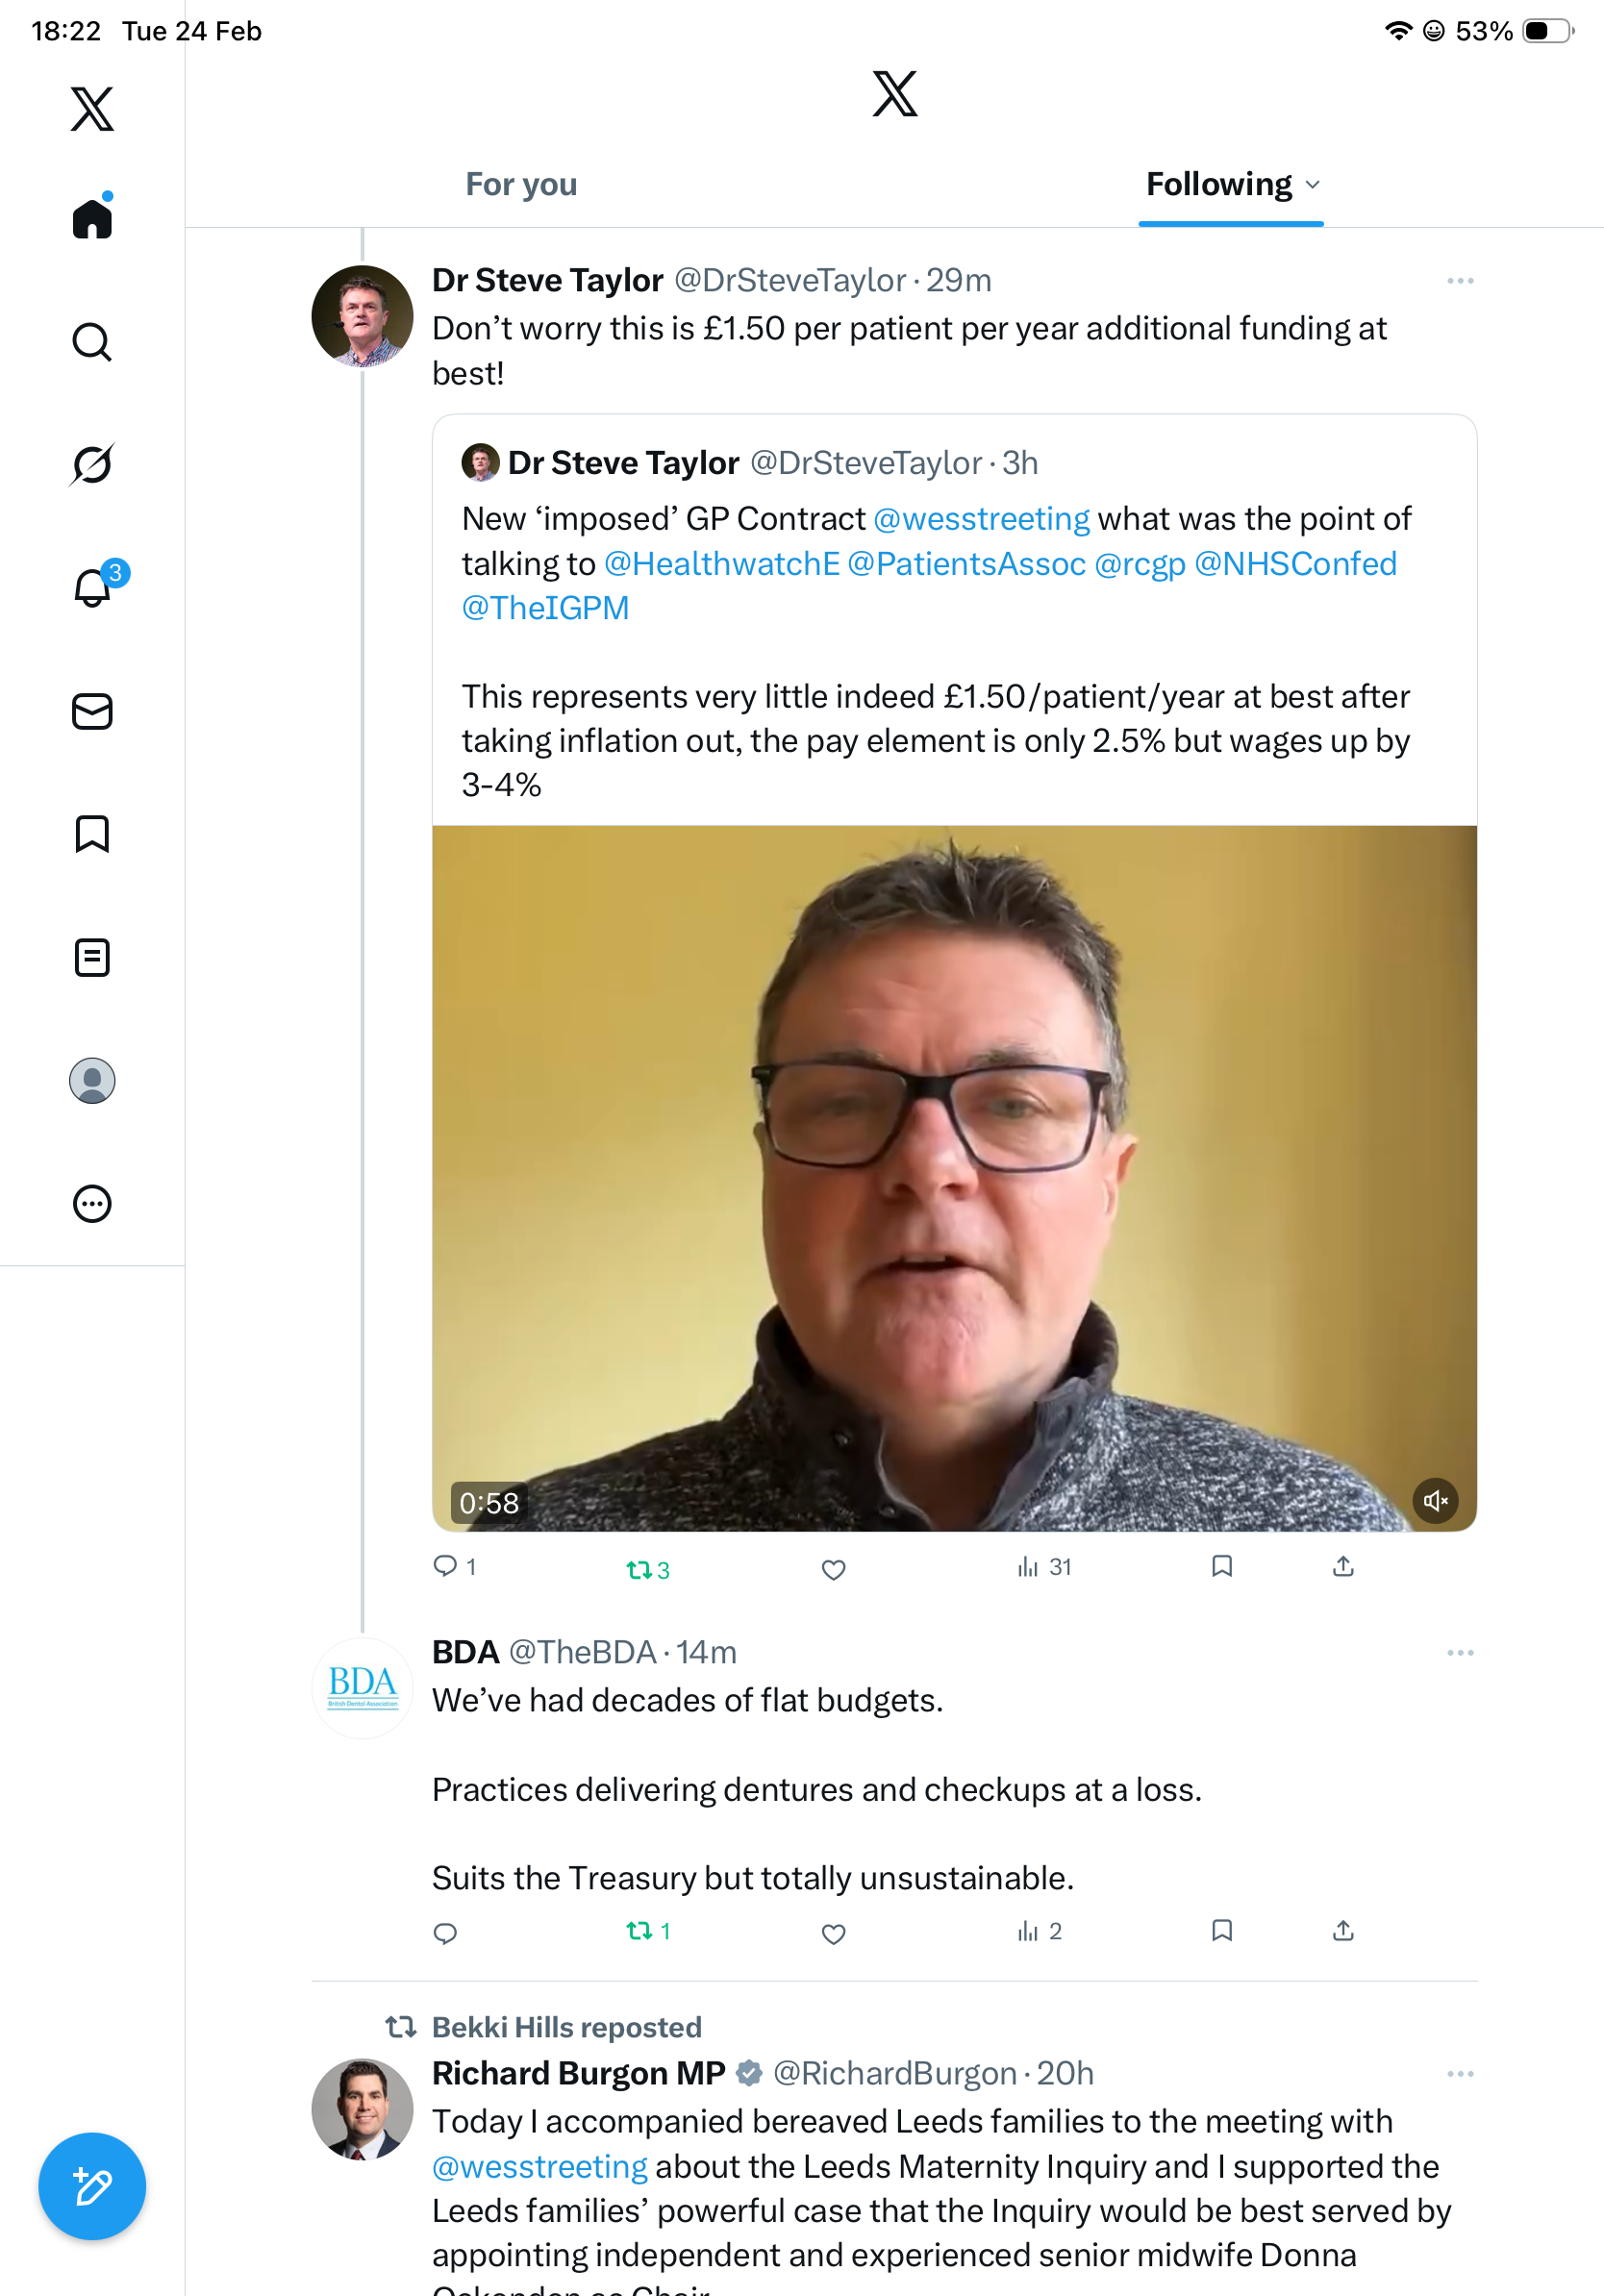Open Lists icon in sidebar

point(92,957)
